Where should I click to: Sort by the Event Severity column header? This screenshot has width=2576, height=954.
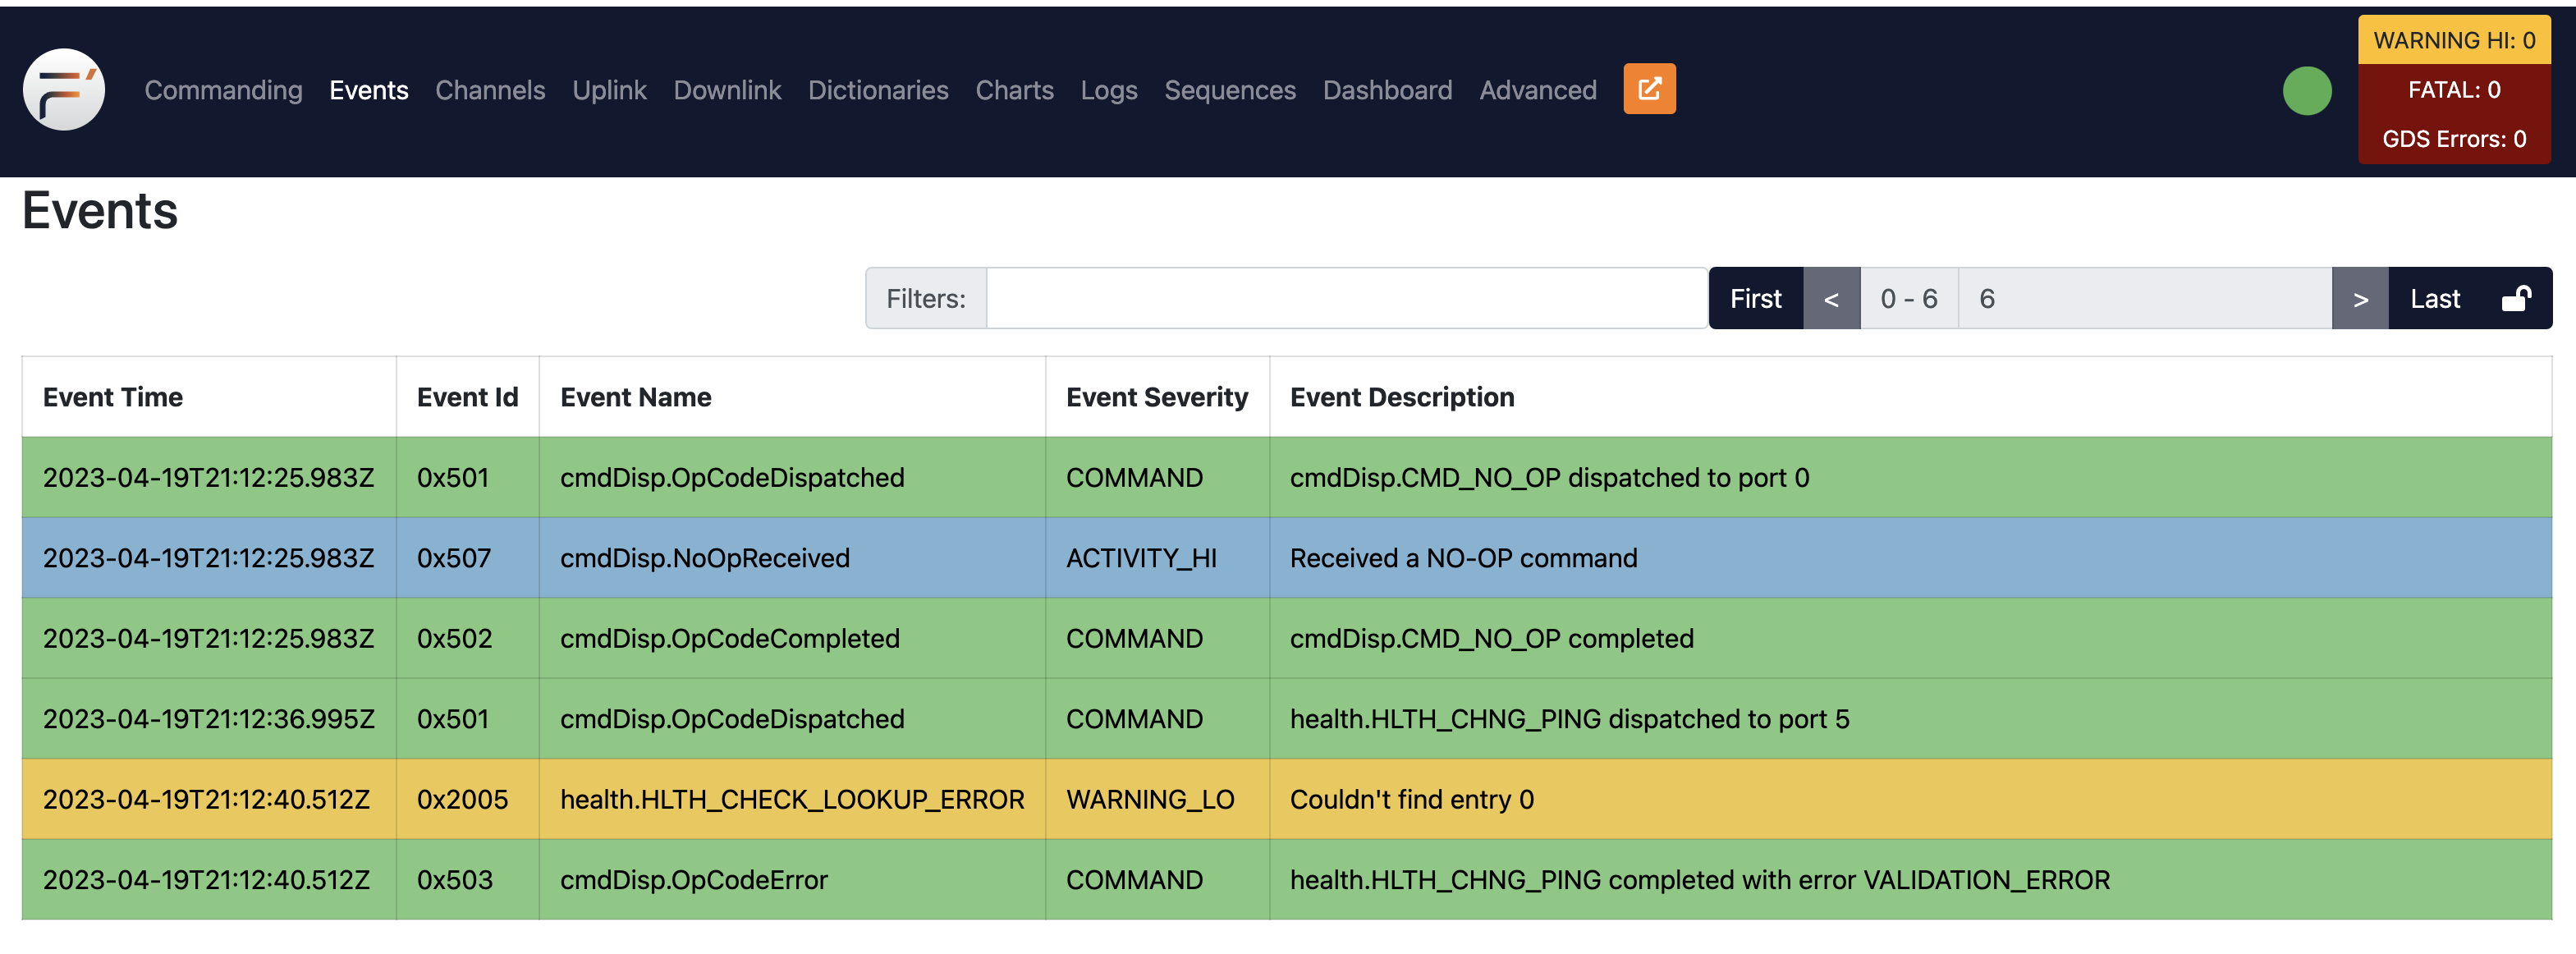(x=1156, y=397)
